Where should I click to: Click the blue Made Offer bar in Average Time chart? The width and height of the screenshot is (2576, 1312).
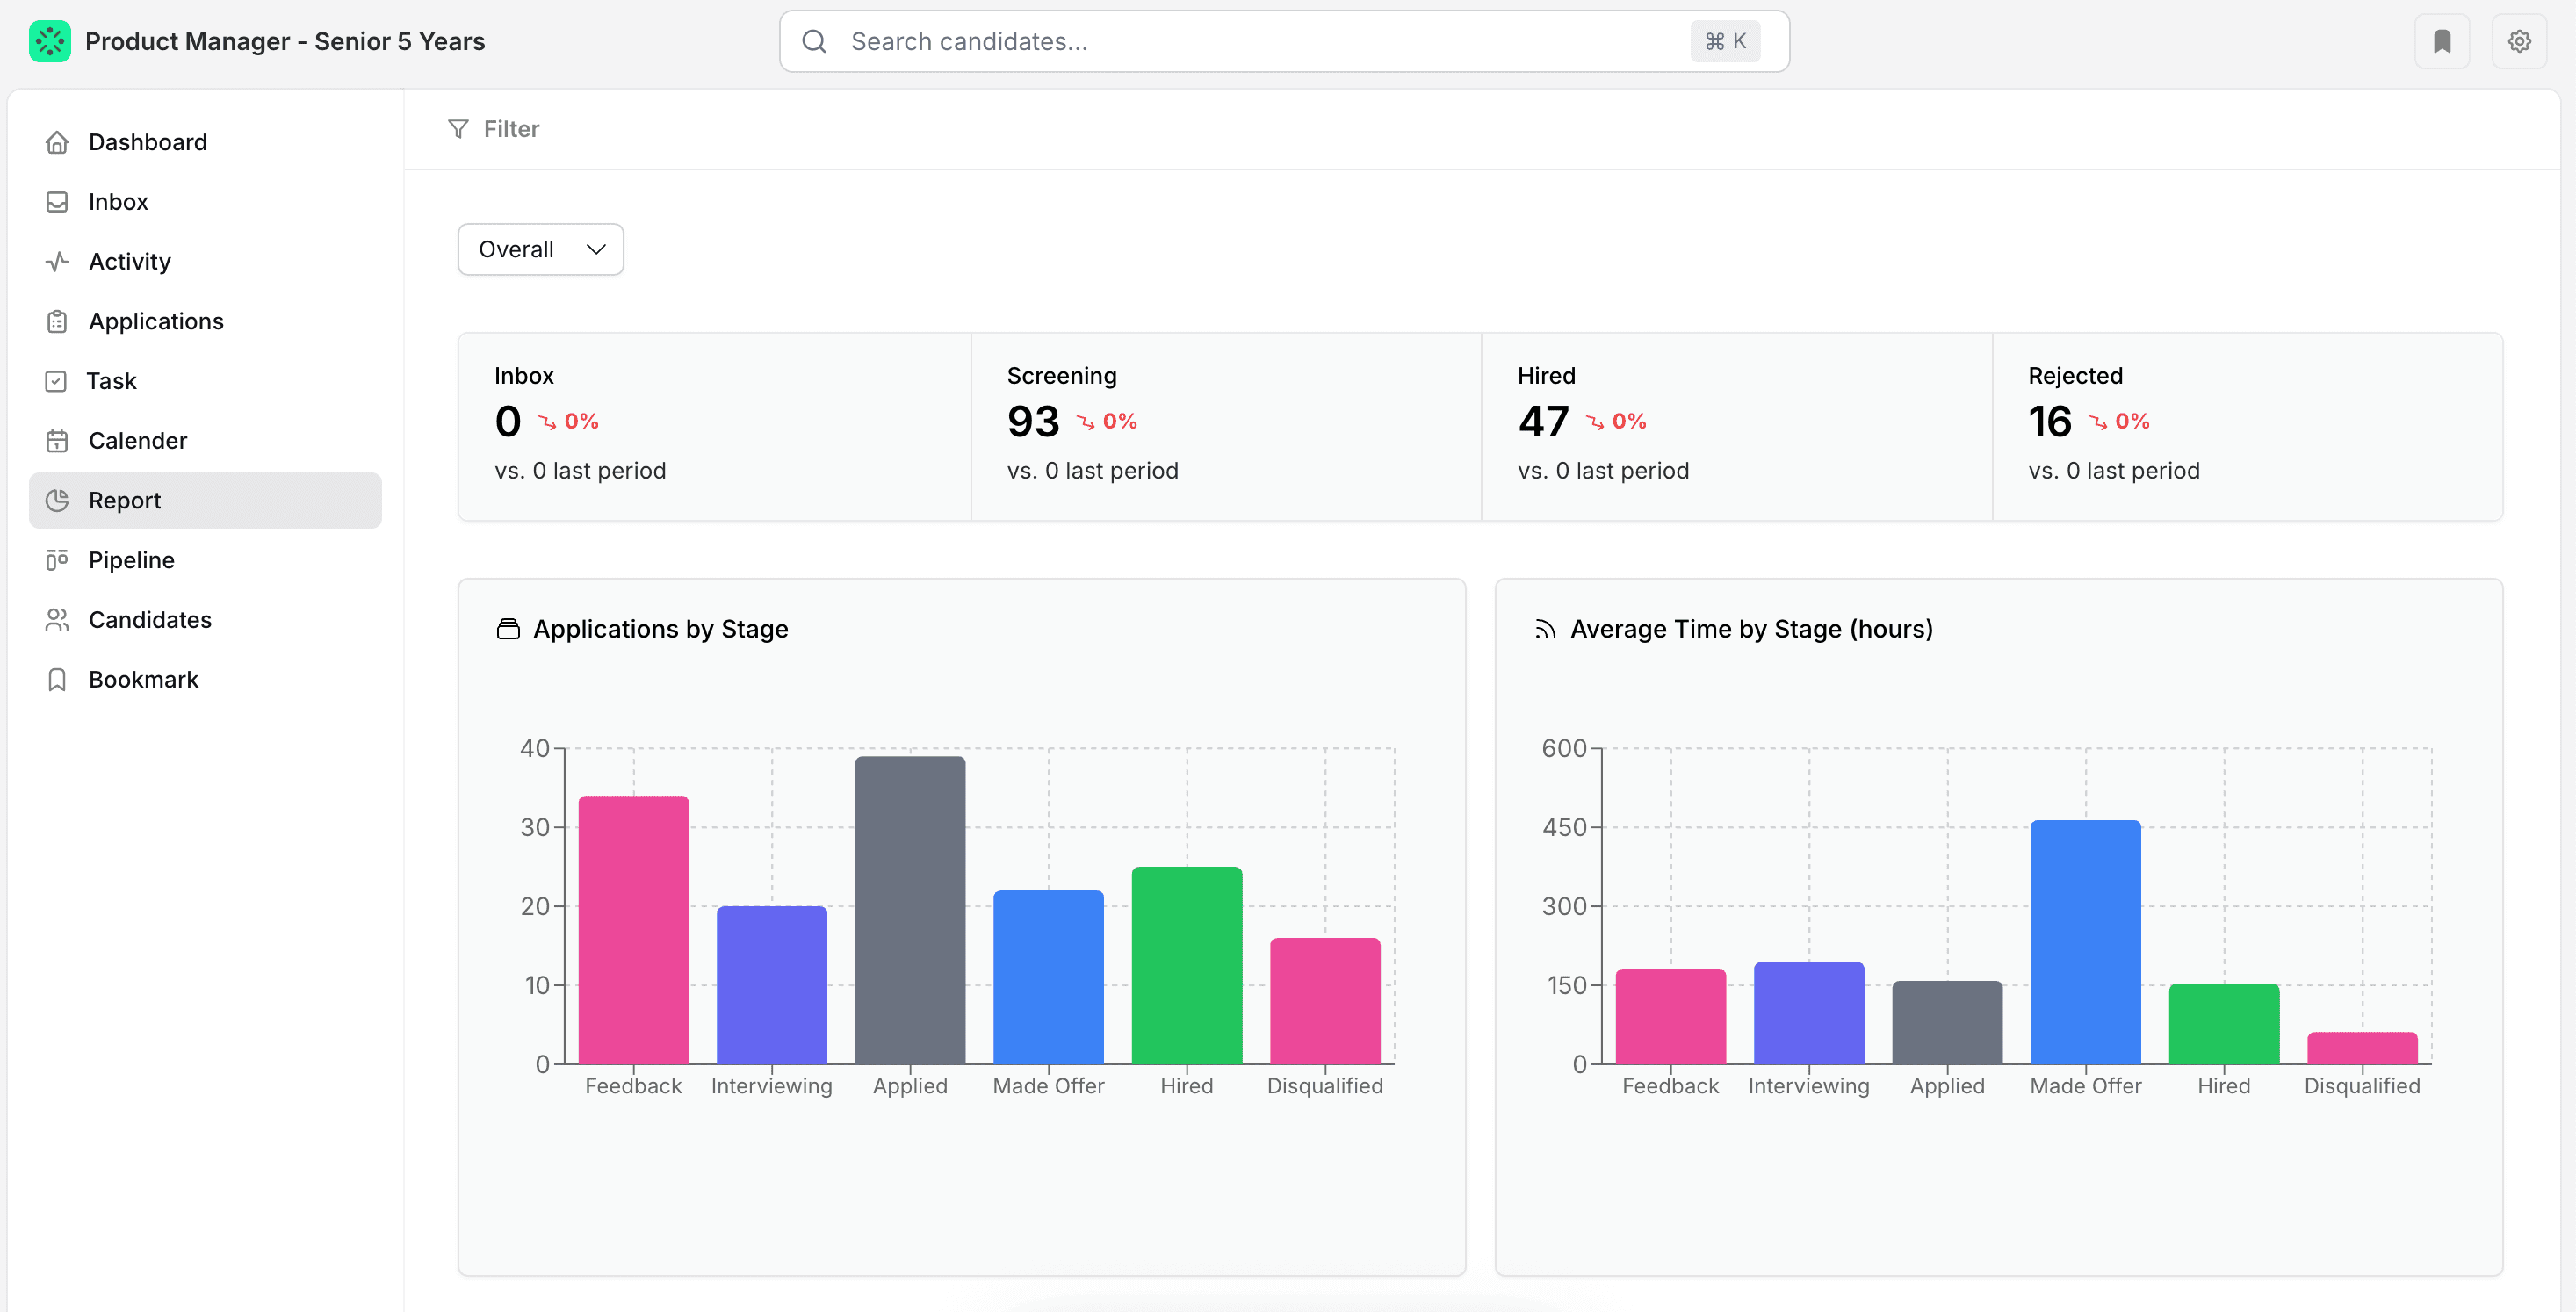[x=2085, y=942]
